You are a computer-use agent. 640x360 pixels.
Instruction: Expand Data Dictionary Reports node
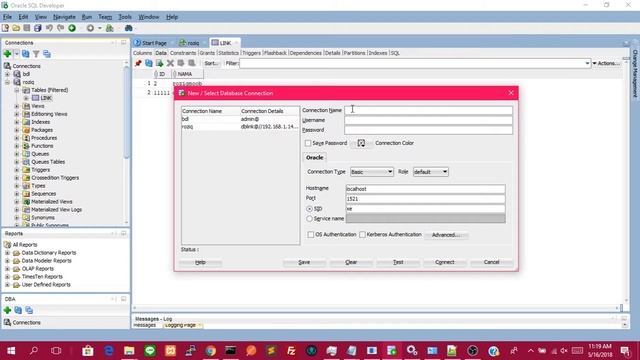coord(7,253)
